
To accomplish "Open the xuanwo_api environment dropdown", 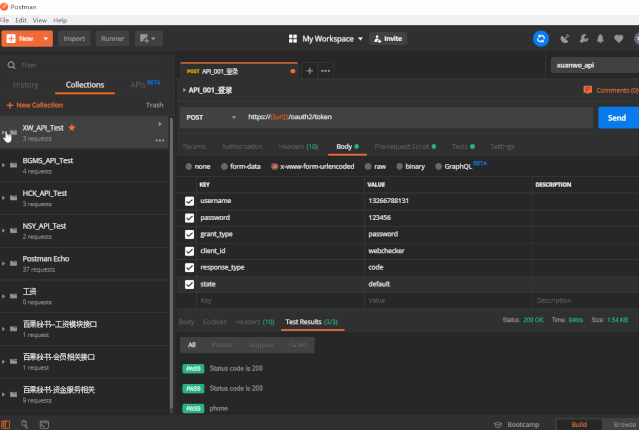I will click(595, 65).
